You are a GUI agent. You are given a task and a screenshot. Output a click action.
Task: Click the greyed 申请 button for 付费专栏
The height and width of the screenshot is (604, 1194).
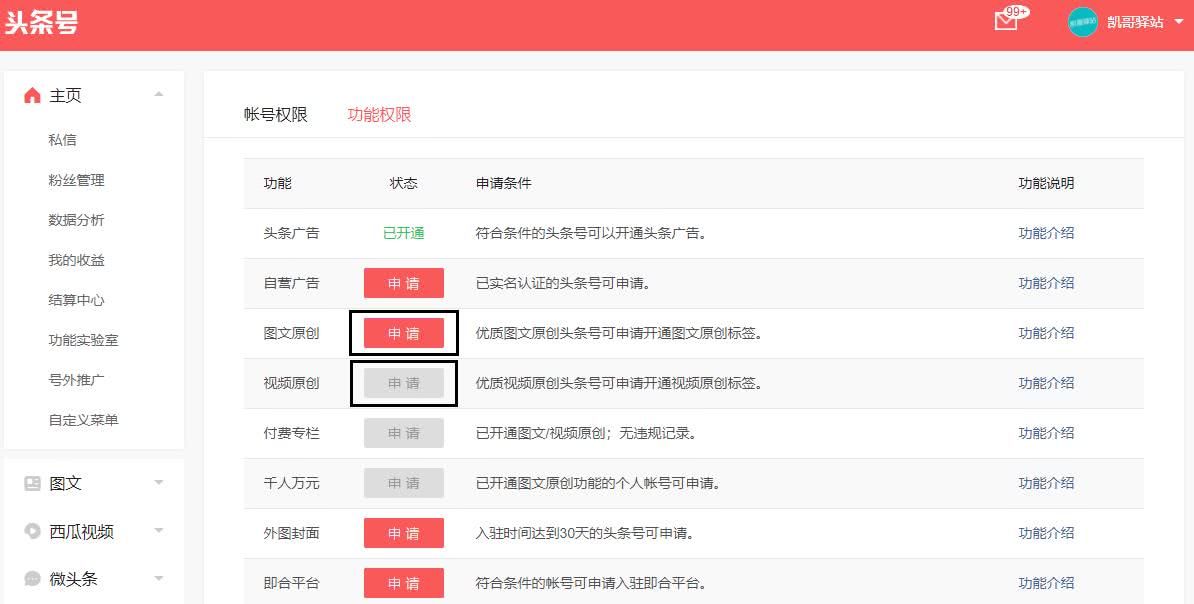pyautogui.click(x=404, y=433)
